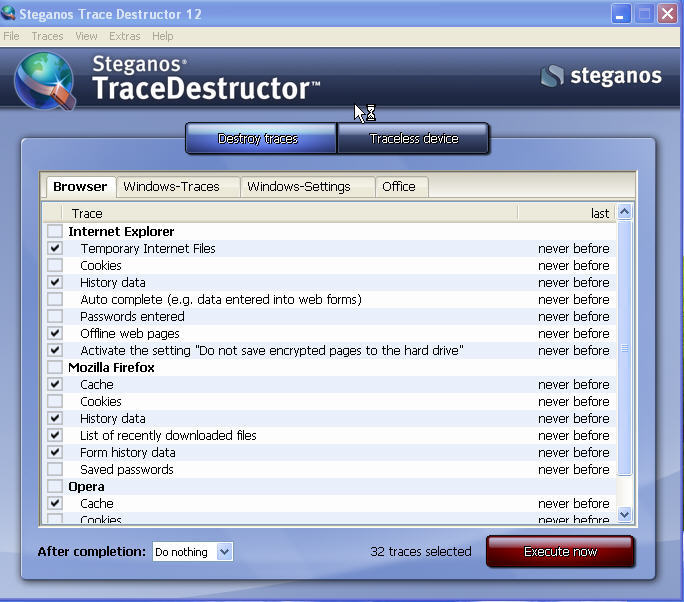Switch to the Windows-Settings tab
This screenshot has width=684, height=602.
pos(308,187)
